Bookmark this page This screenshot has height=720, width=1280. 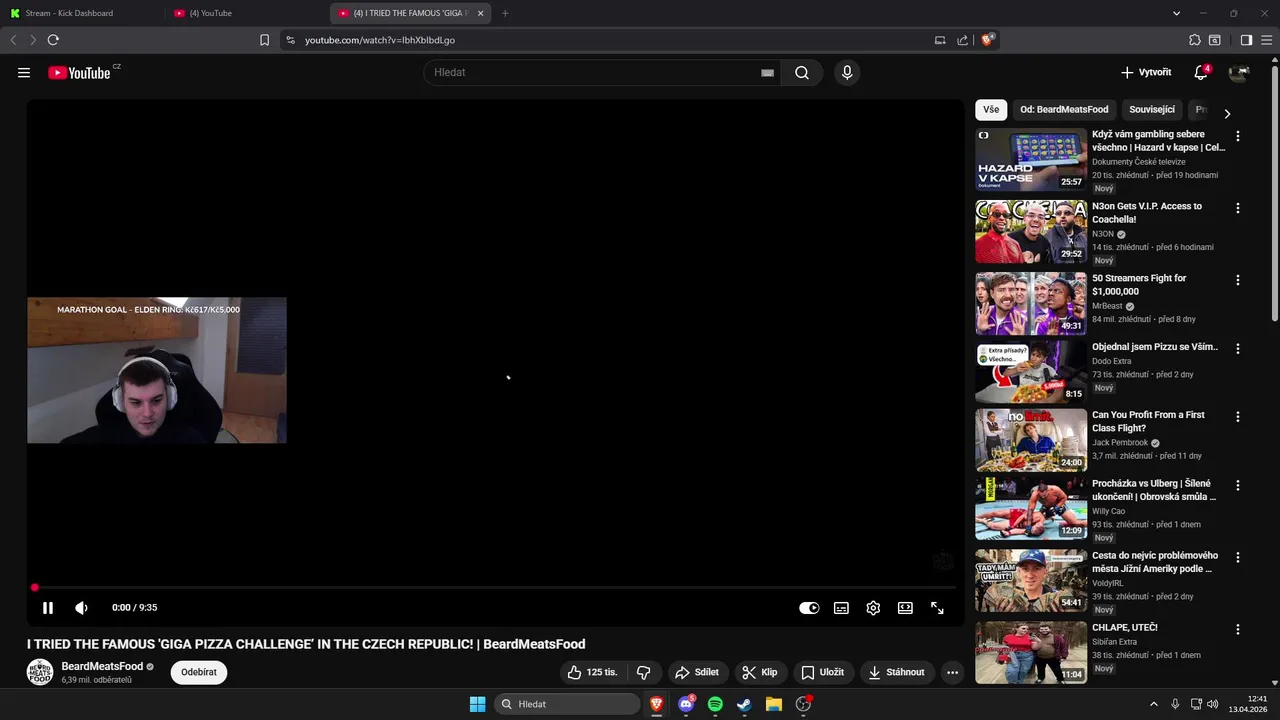click(264, 40)
